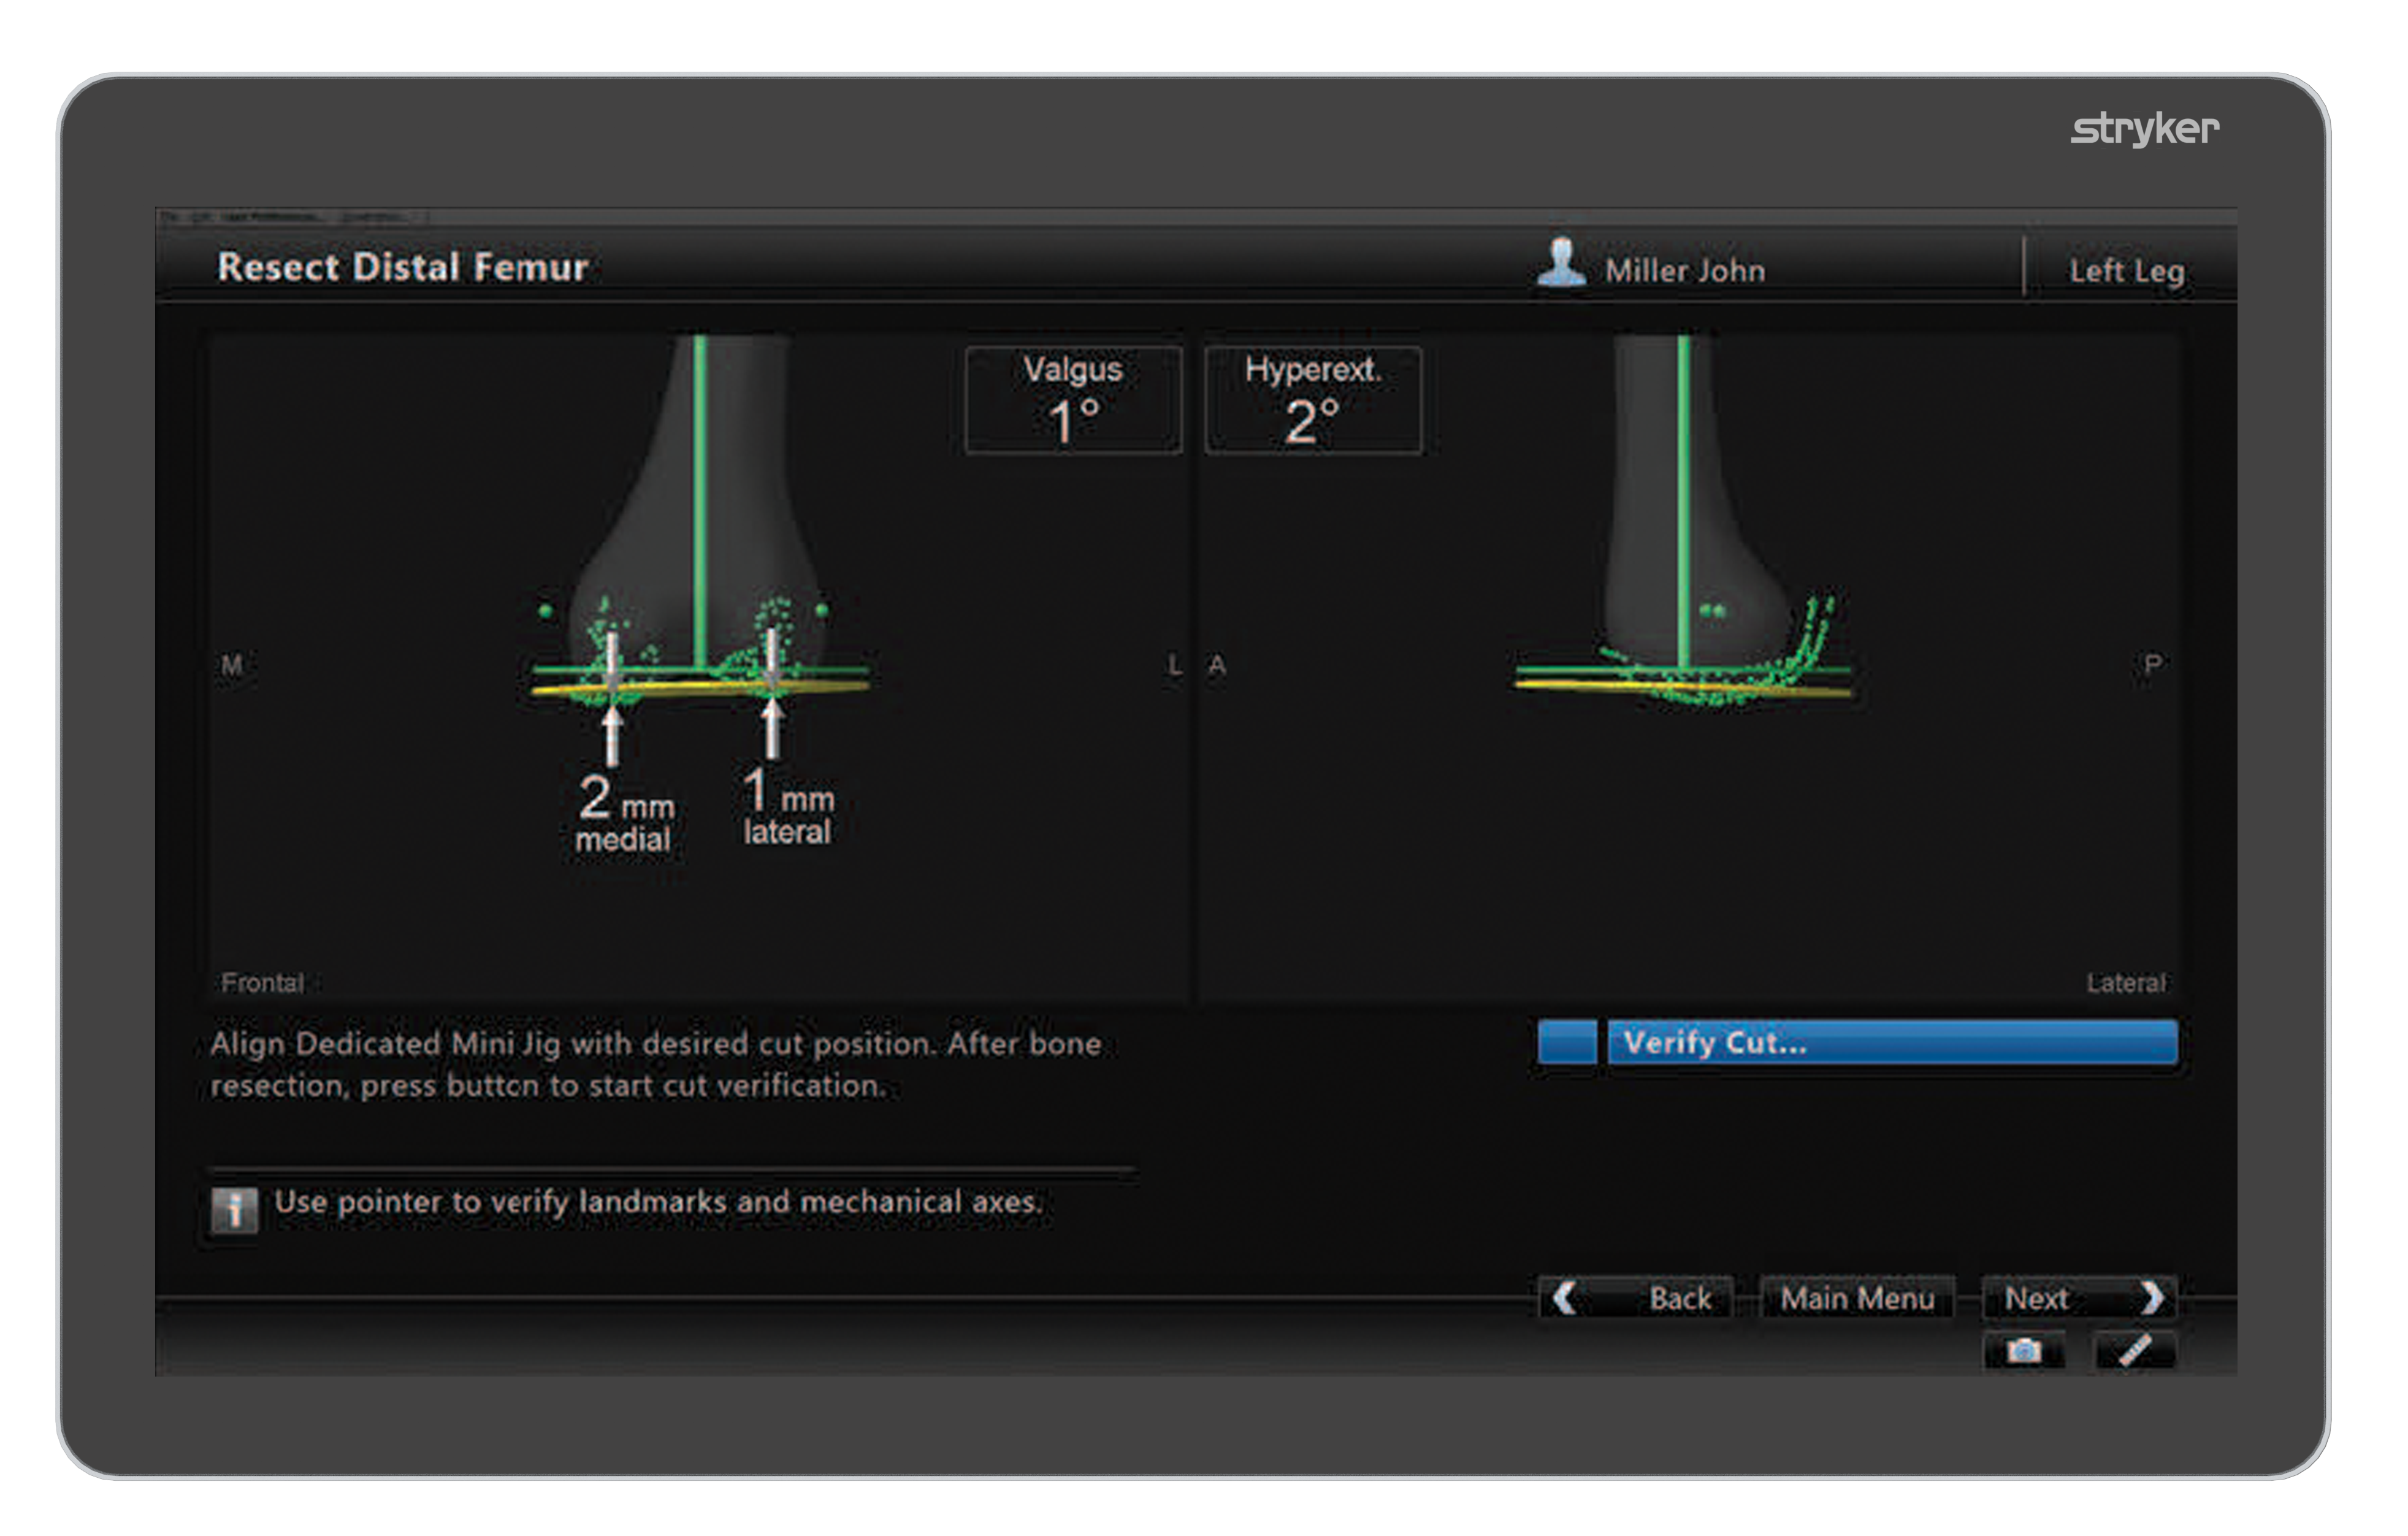Click the info icon beside pointer hint

235,1210
